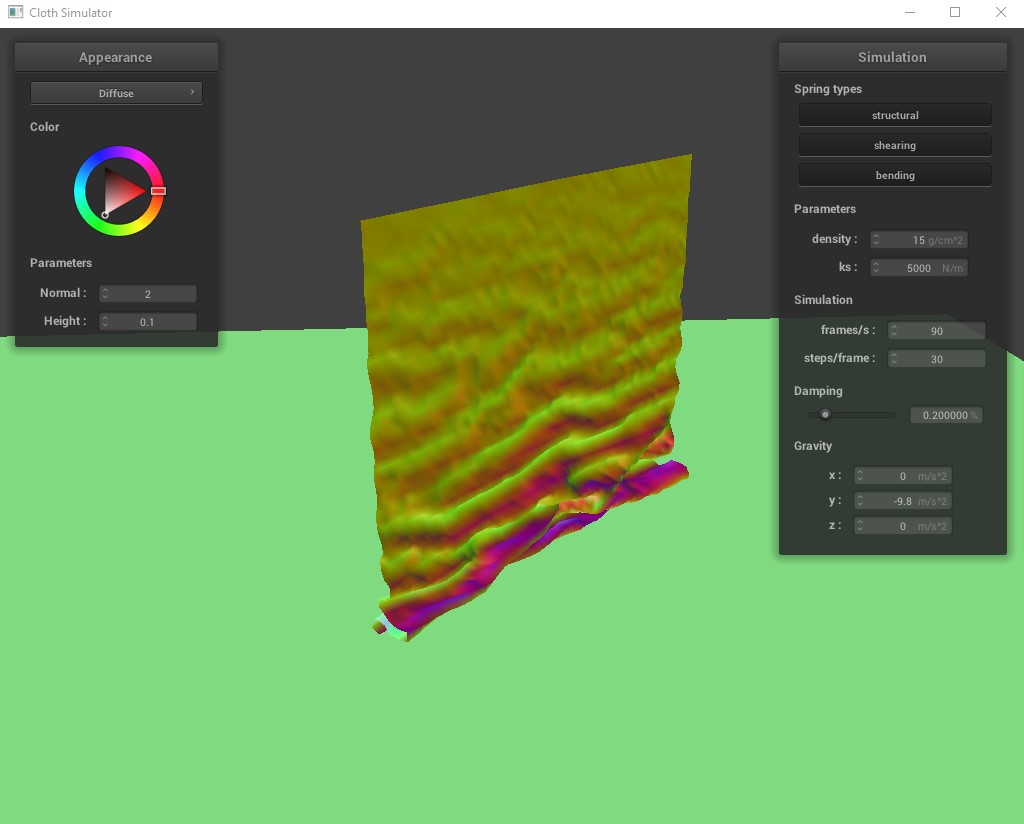This screenshot has height=824, width=1024.
Task: Maximize the Cloth Simulator window
Action: point(955,12)
